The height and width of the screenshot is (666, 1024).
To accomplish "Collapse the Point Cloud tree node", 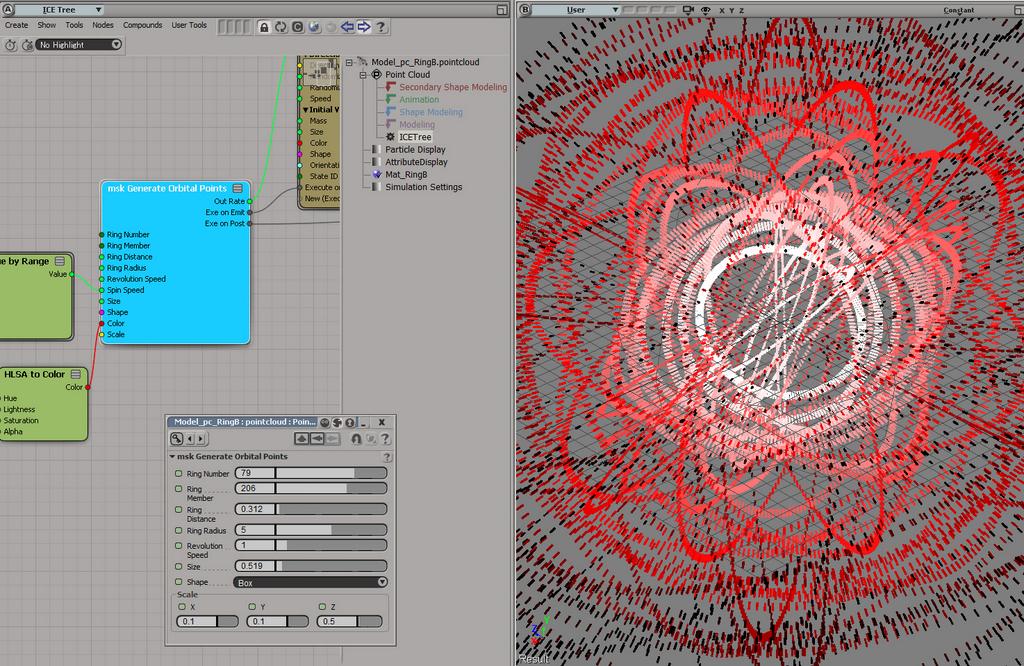I will 364,74.
